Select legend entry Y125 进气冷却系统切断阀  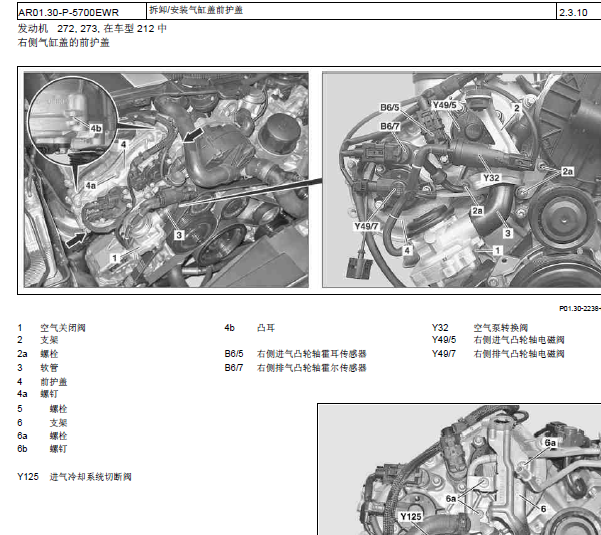click(x=74, y=477)
